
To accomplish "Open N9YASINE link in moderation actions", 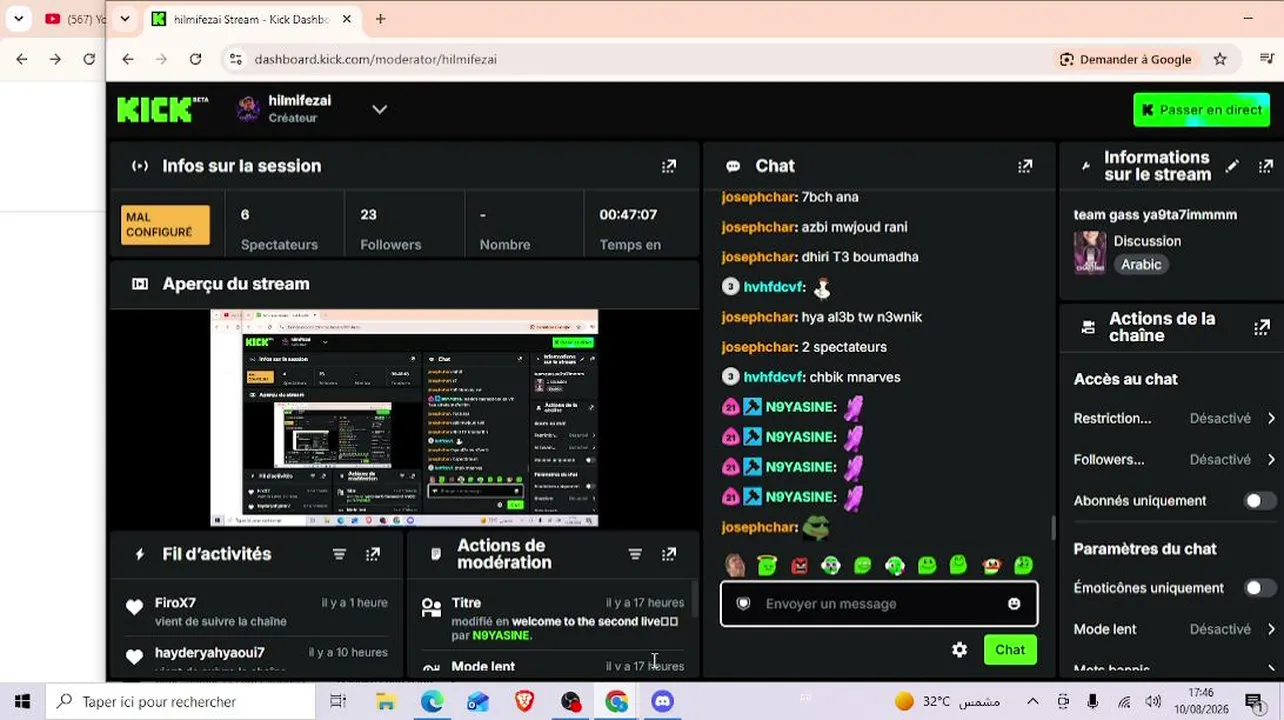I will coord(502,635).
